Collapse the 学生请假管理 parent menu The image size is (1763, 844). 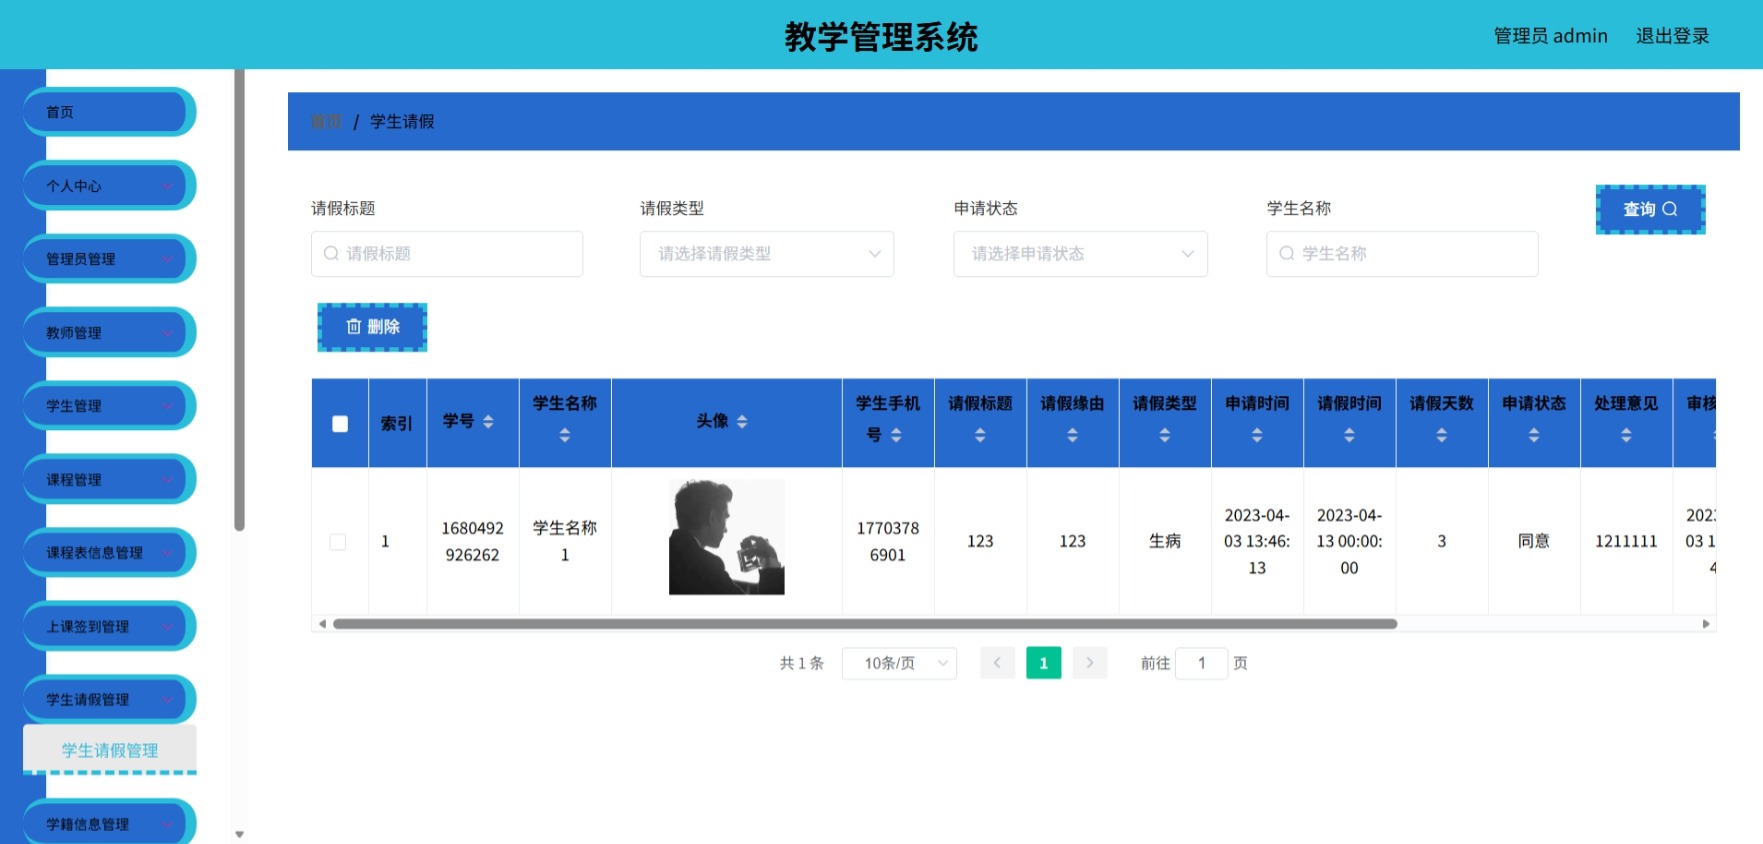click(109, 700)
